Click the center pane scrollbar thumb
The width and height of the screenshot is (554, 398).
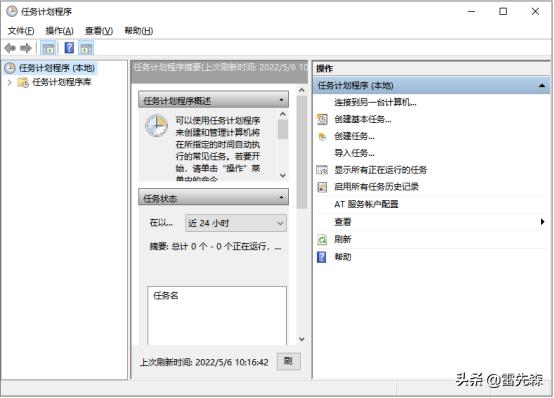pyautogui.click(x=301, y=152)
